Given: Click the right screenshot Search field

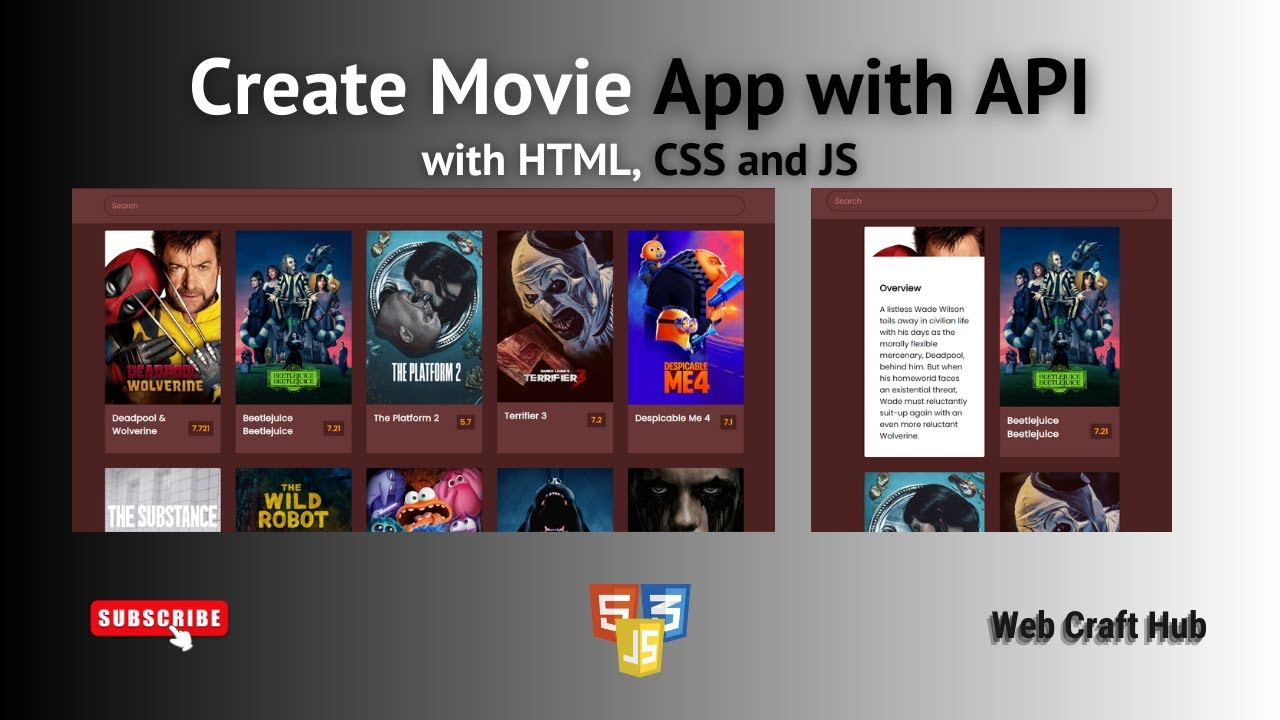Looking at the screenshot, I should click(x=991, y=201).
